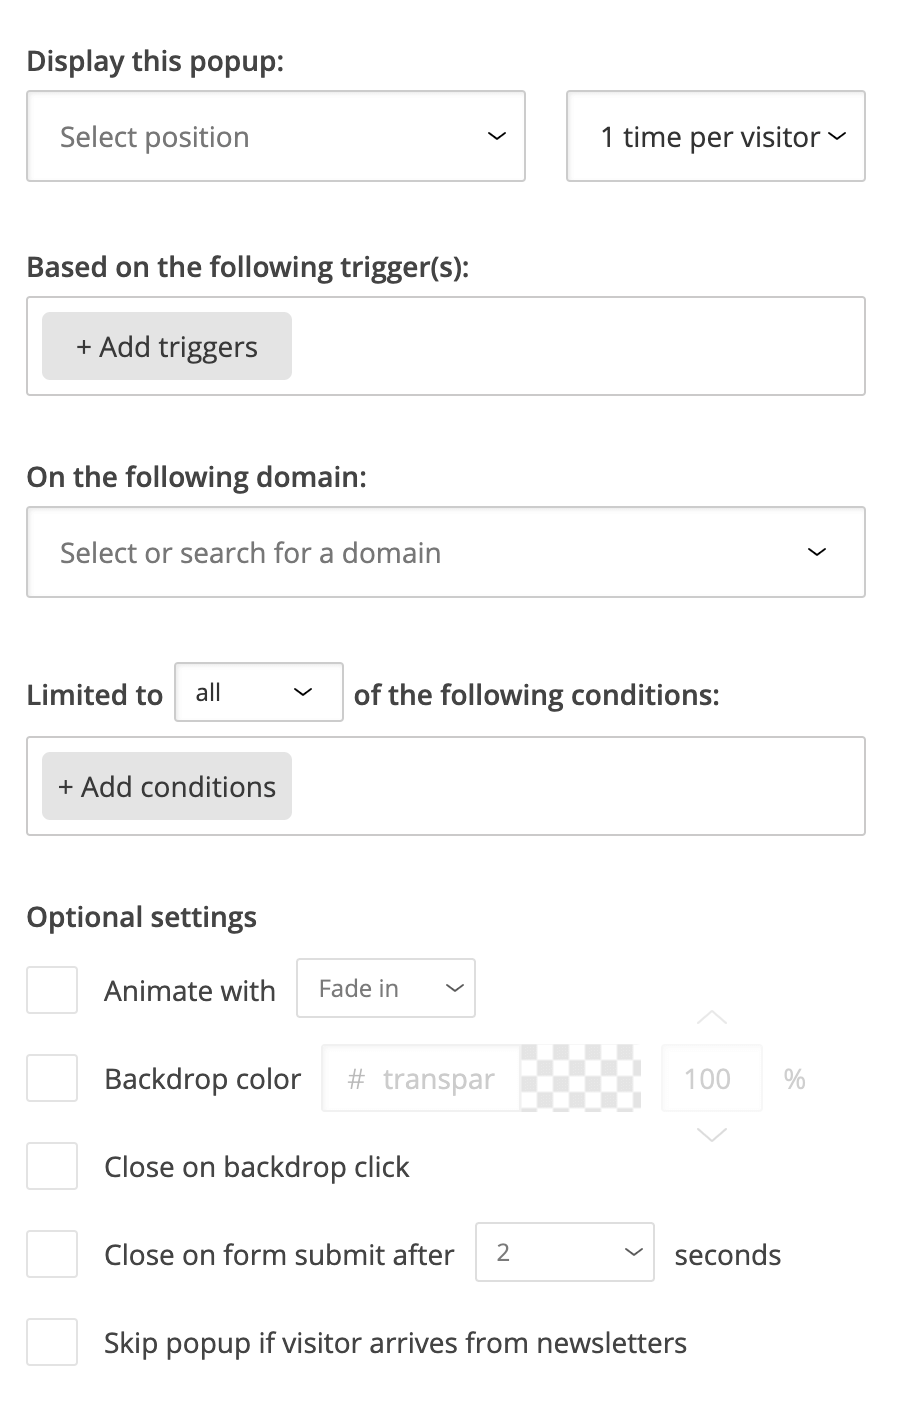Enable "Close on backdrop click"
This screenshot has height=1428, width=906.
tap(52, 1166)
